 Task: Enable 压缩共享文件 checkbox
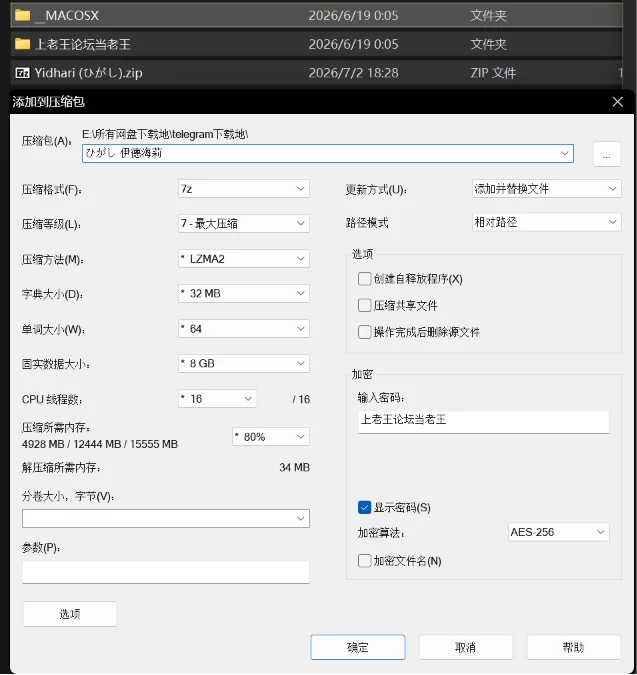point(365,306)
